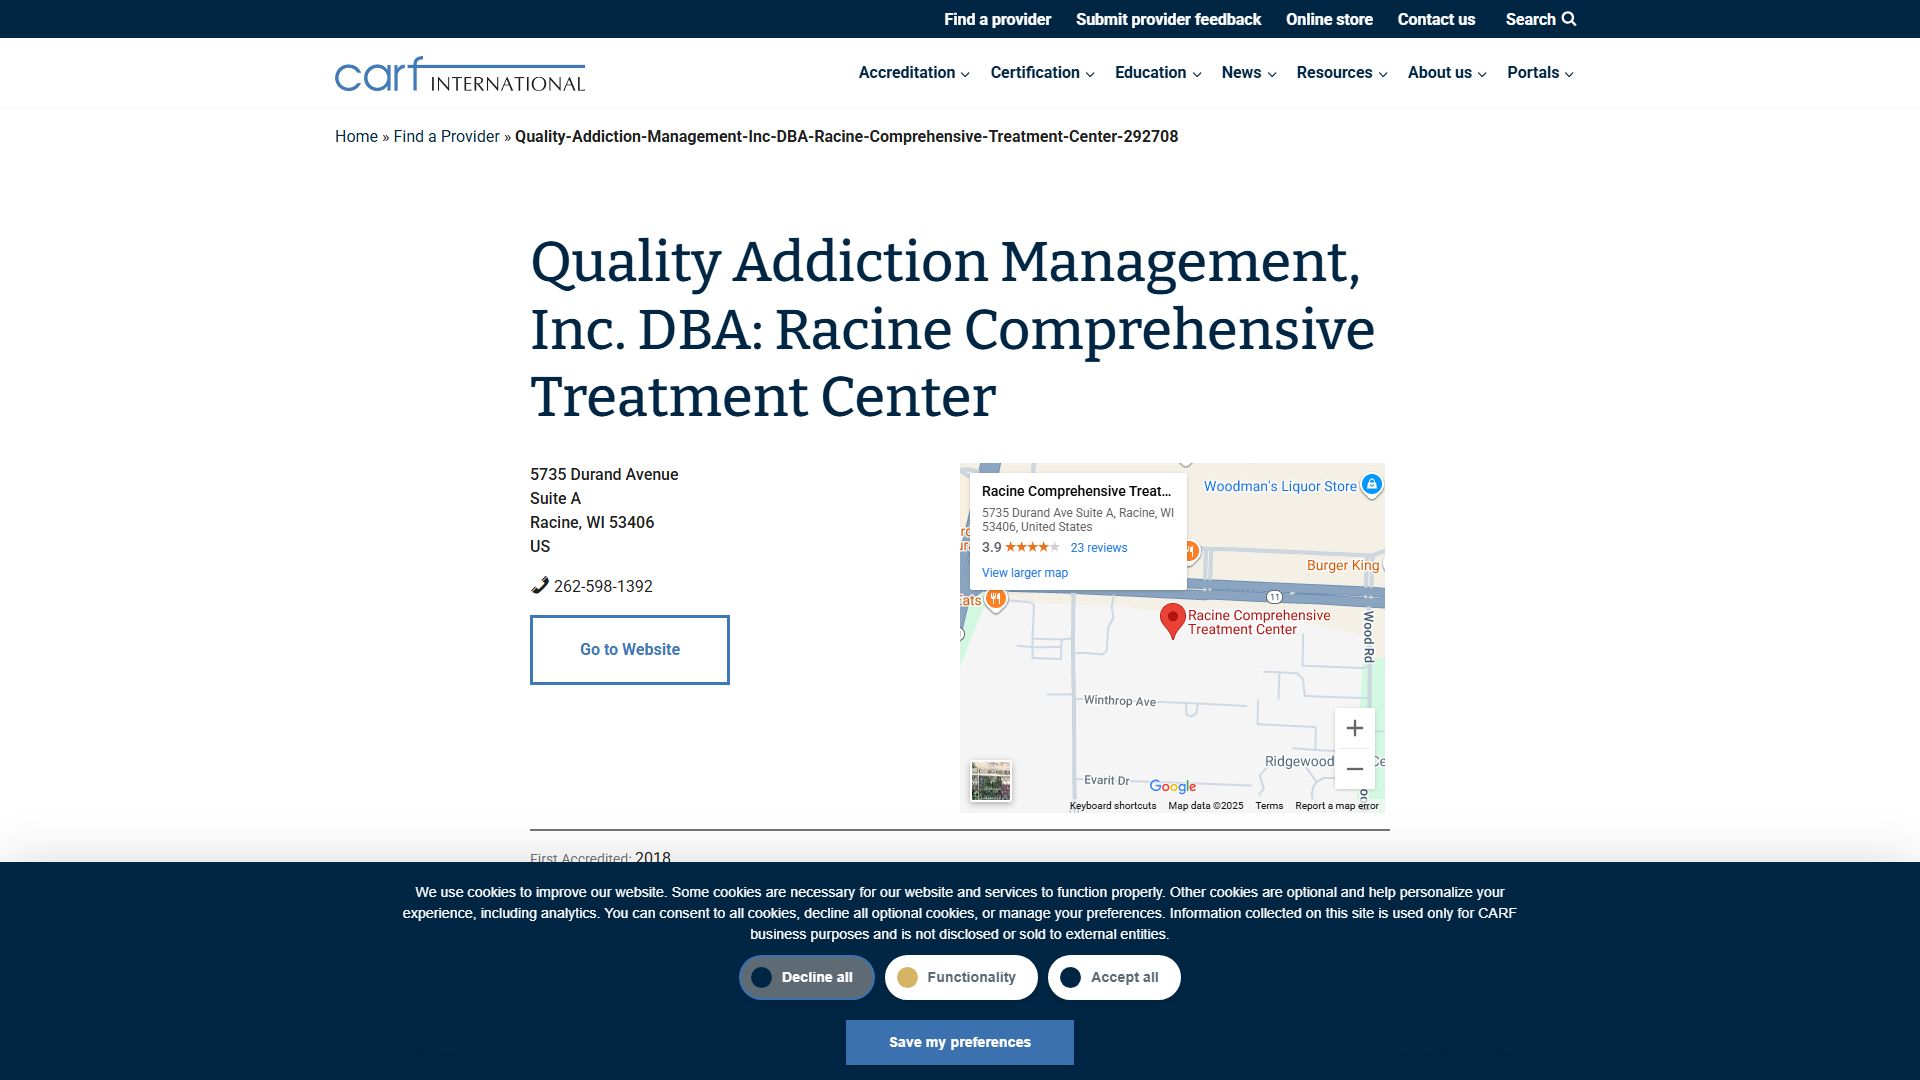
Task: Zoom out on the map
Action: point(1355,769)
